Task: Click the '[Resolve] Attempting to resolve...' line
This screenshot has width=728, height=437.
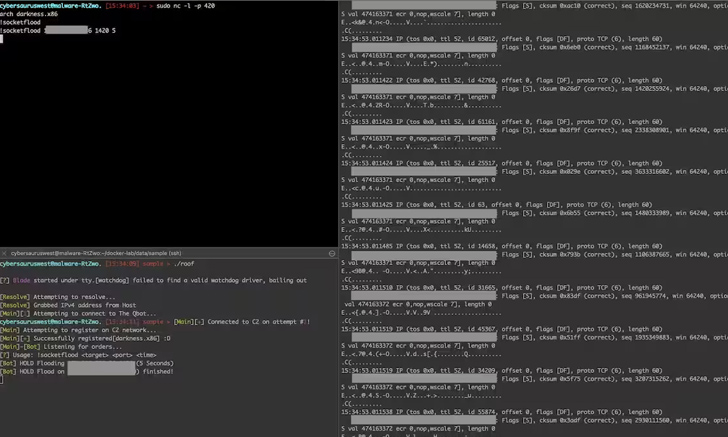Action: click(58, 297)
